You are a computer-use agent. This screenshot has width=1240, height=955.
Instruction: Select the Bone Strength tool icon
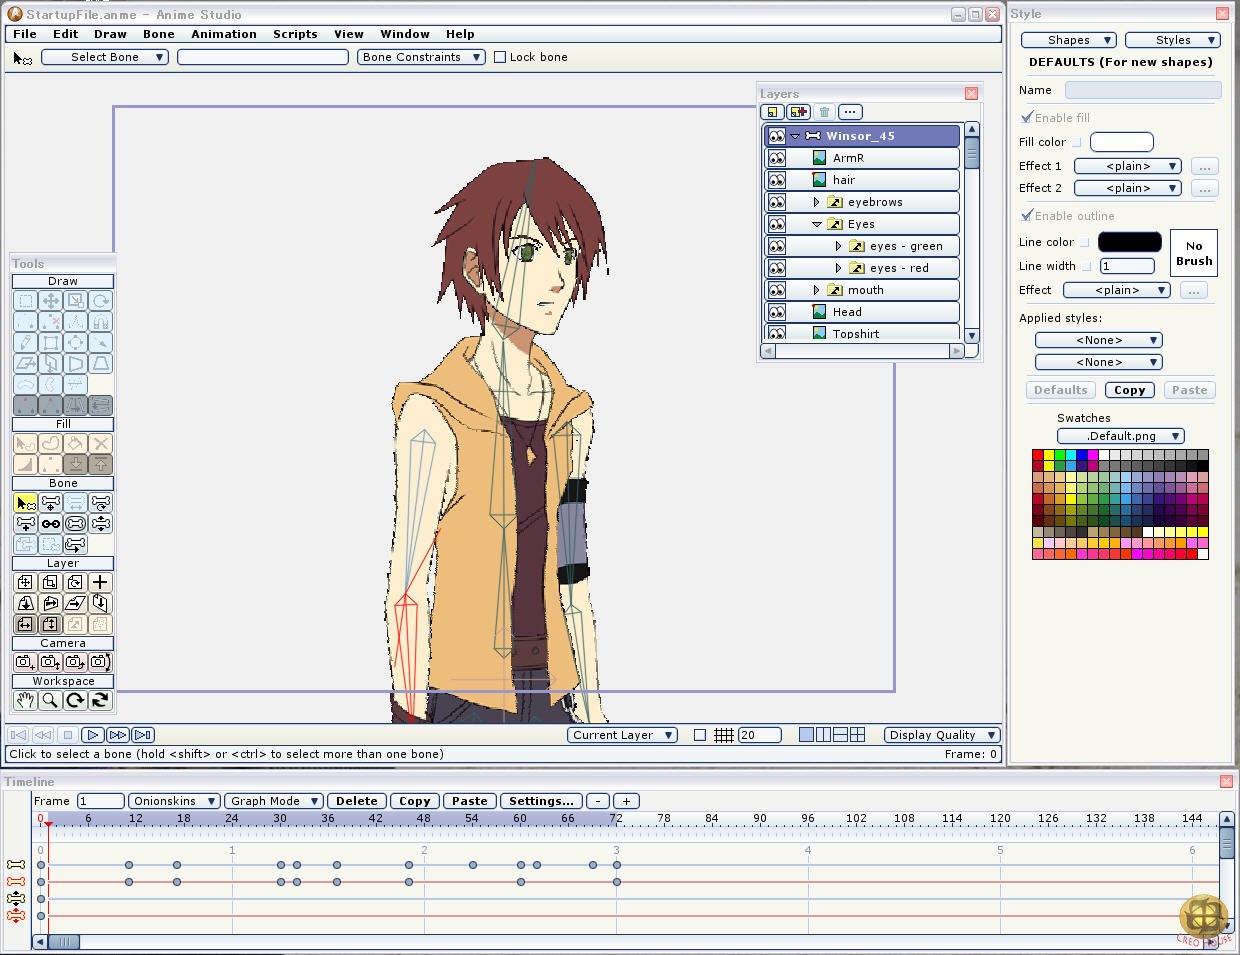coord(75,524)
